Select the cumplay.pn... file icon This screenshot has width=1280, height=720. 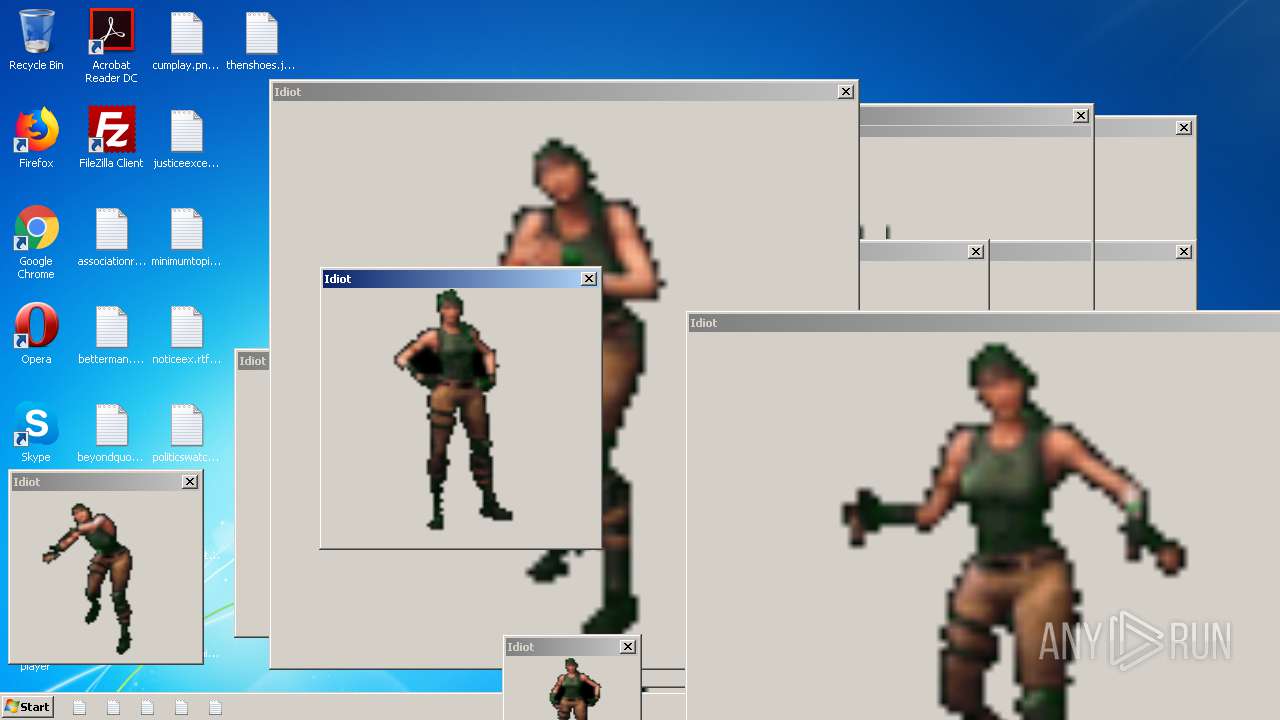(186, 41)
